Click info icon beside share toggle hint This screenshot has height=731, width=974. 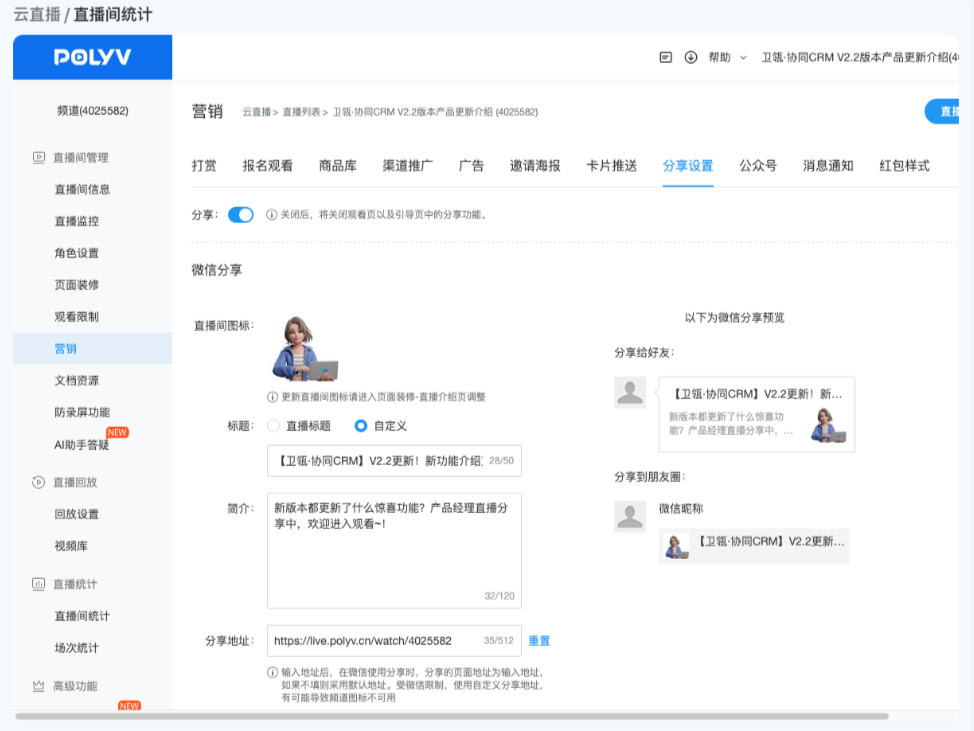(x=271, y=214)
